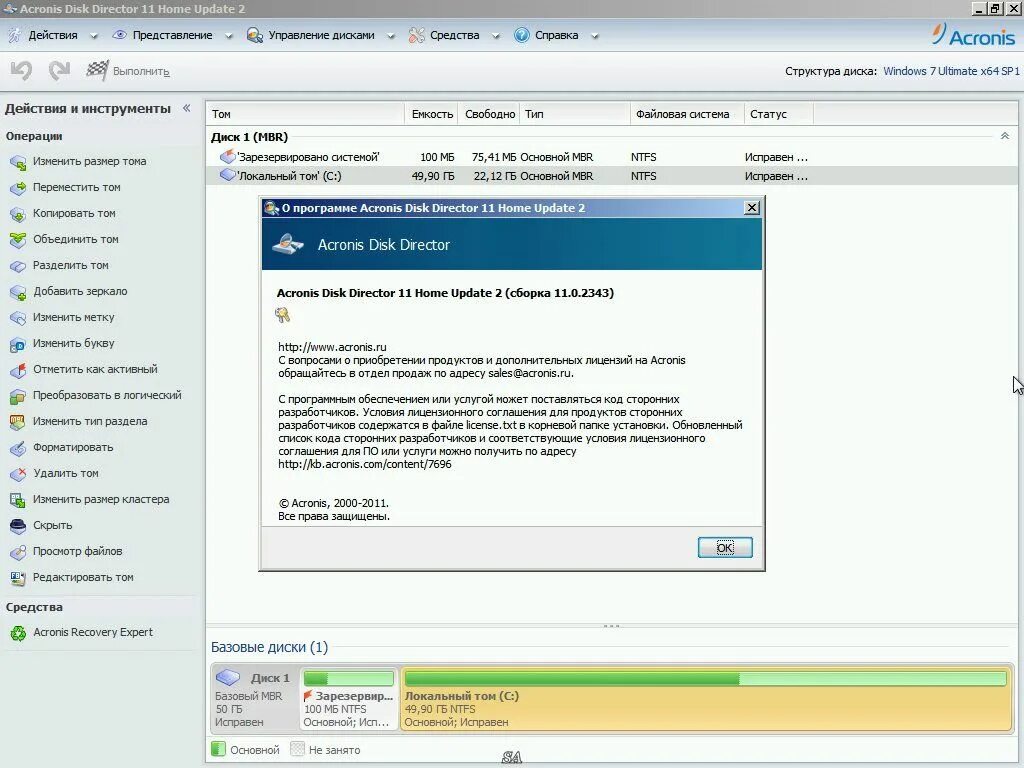The image size is (1024, 768).
Task: Click OK in the About dialog
Action: coord(725,547)
